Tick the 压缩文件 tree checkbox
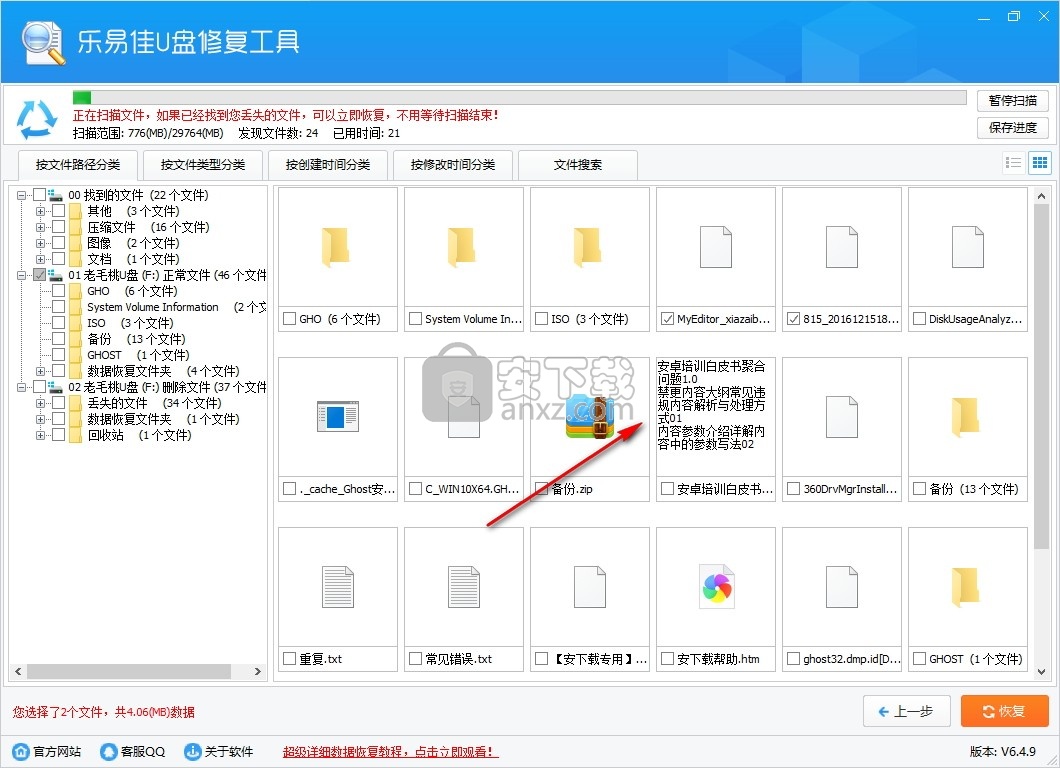 click(x=59, y=226)
